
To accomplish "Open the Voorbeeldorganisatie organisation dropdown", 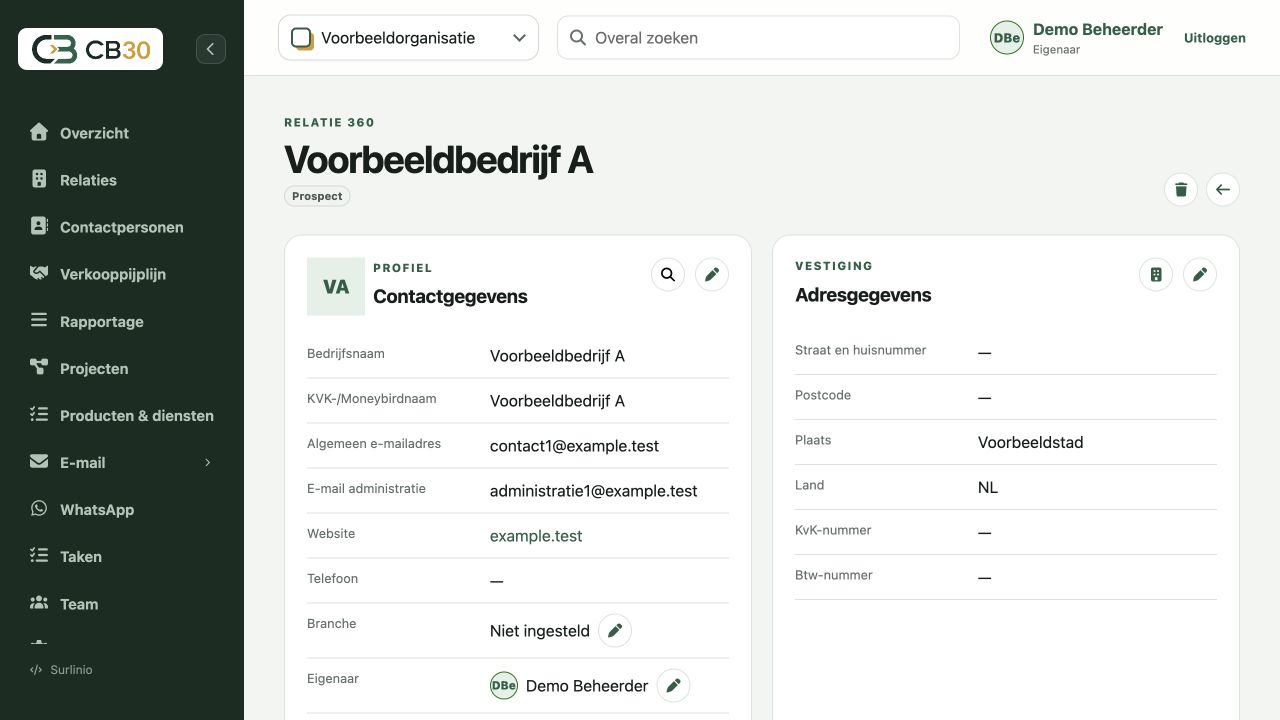I will (408, 38).
